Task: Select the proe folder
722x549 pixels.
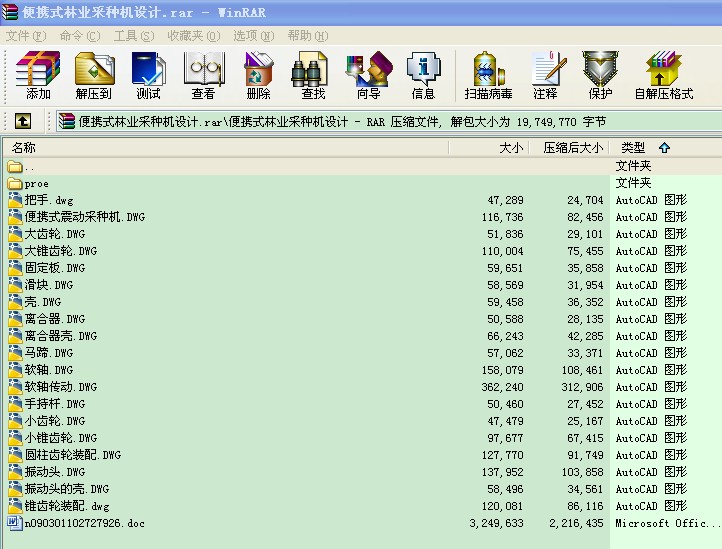Action: tap(36, 183)
